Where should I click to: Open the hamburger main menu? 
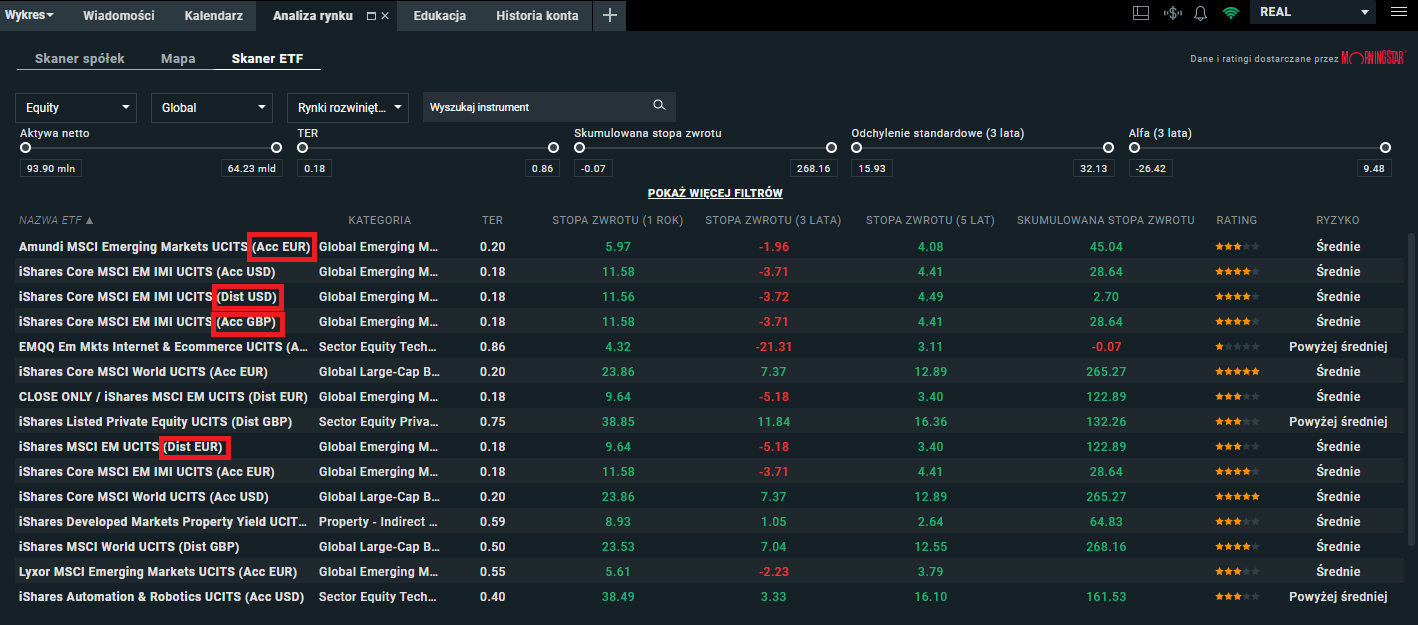point(1398,12)
